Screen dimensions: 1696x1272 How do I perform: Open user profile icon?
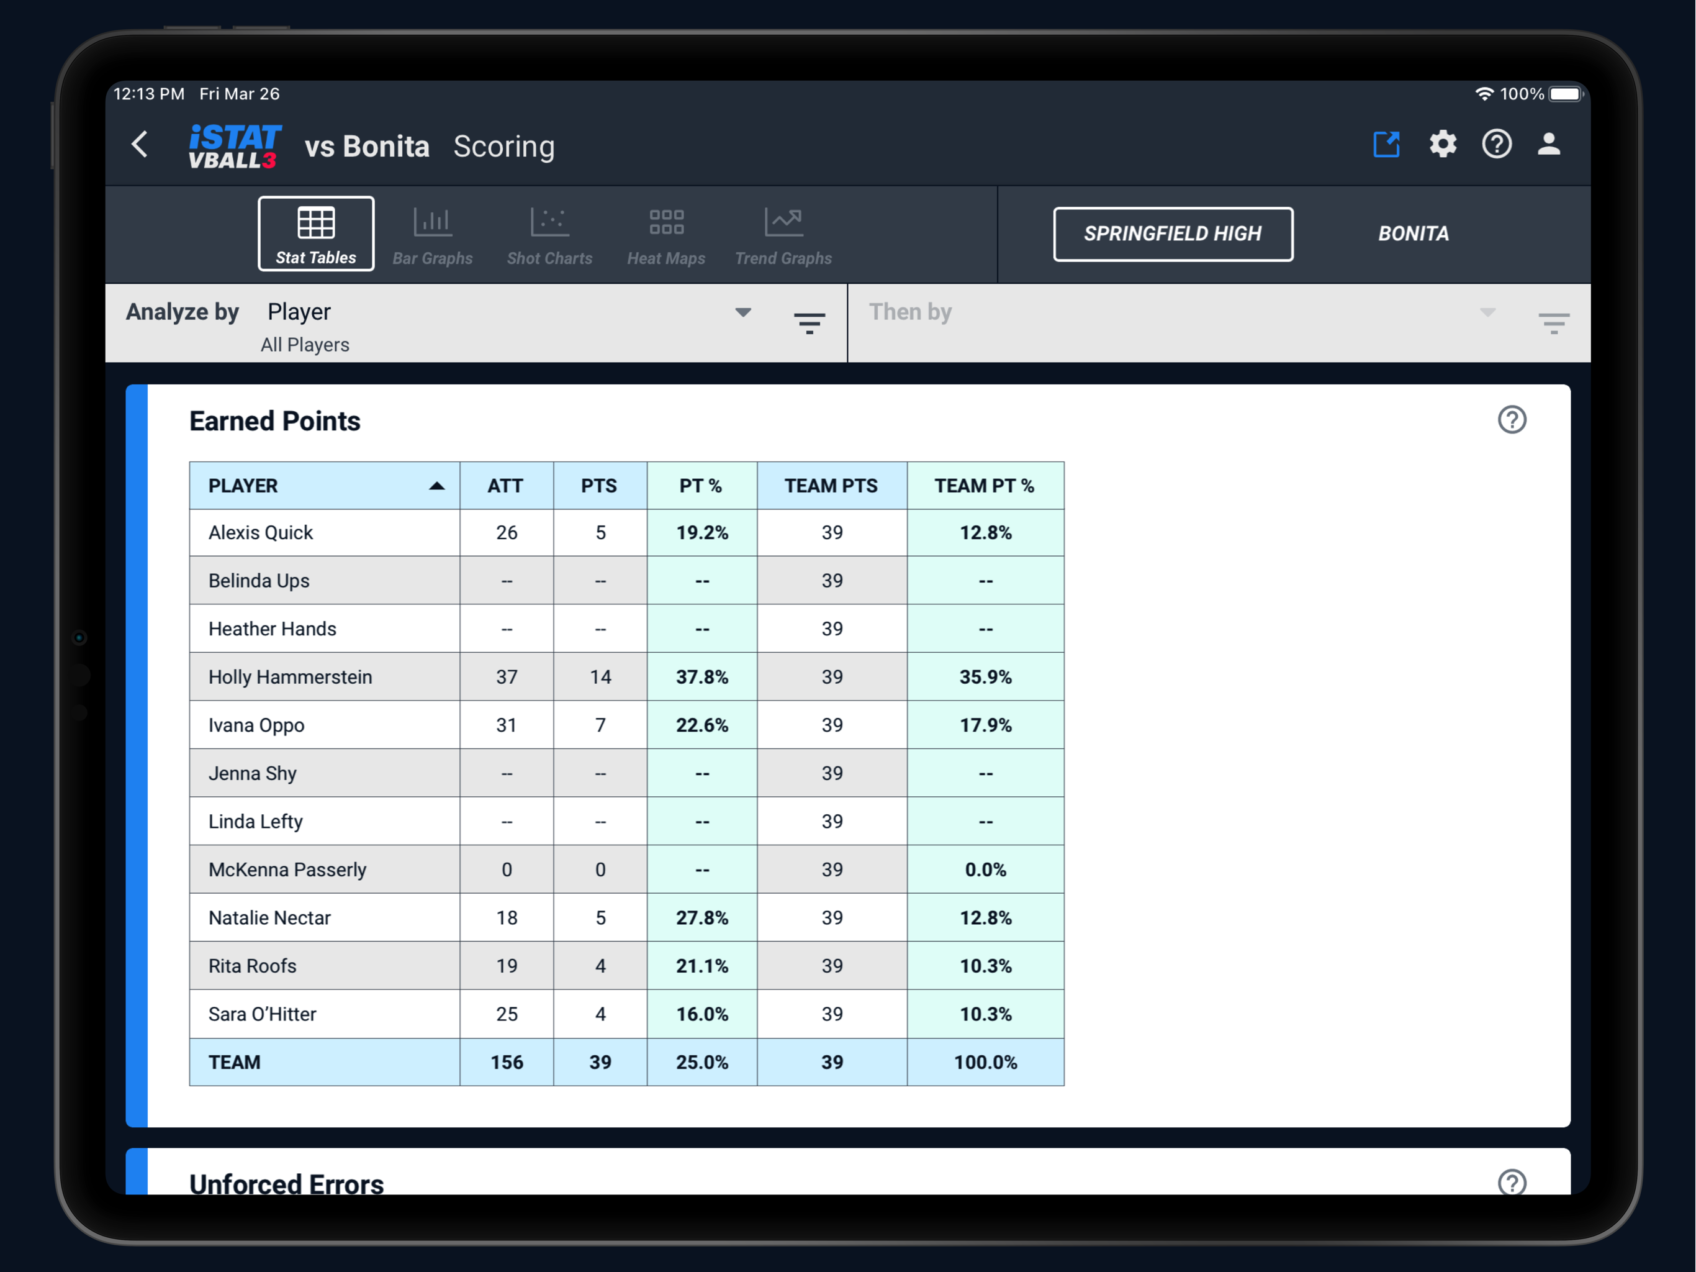coord(1548,145)
